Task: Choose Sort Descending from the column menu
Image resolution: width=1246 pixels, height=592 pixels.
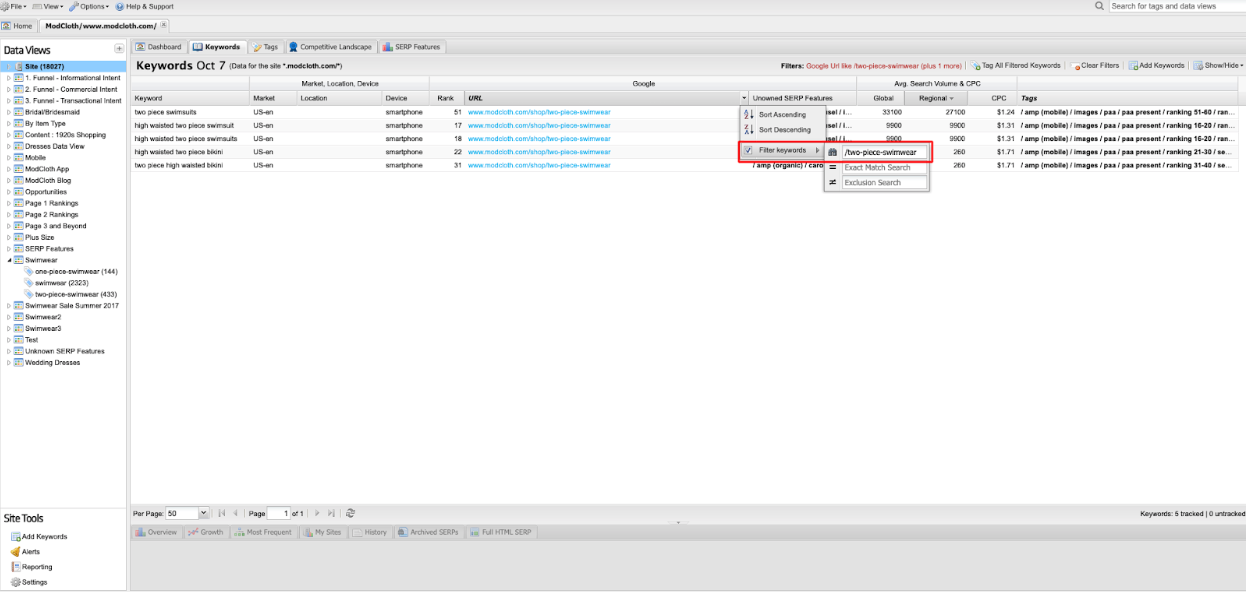Action: [783, 130]
